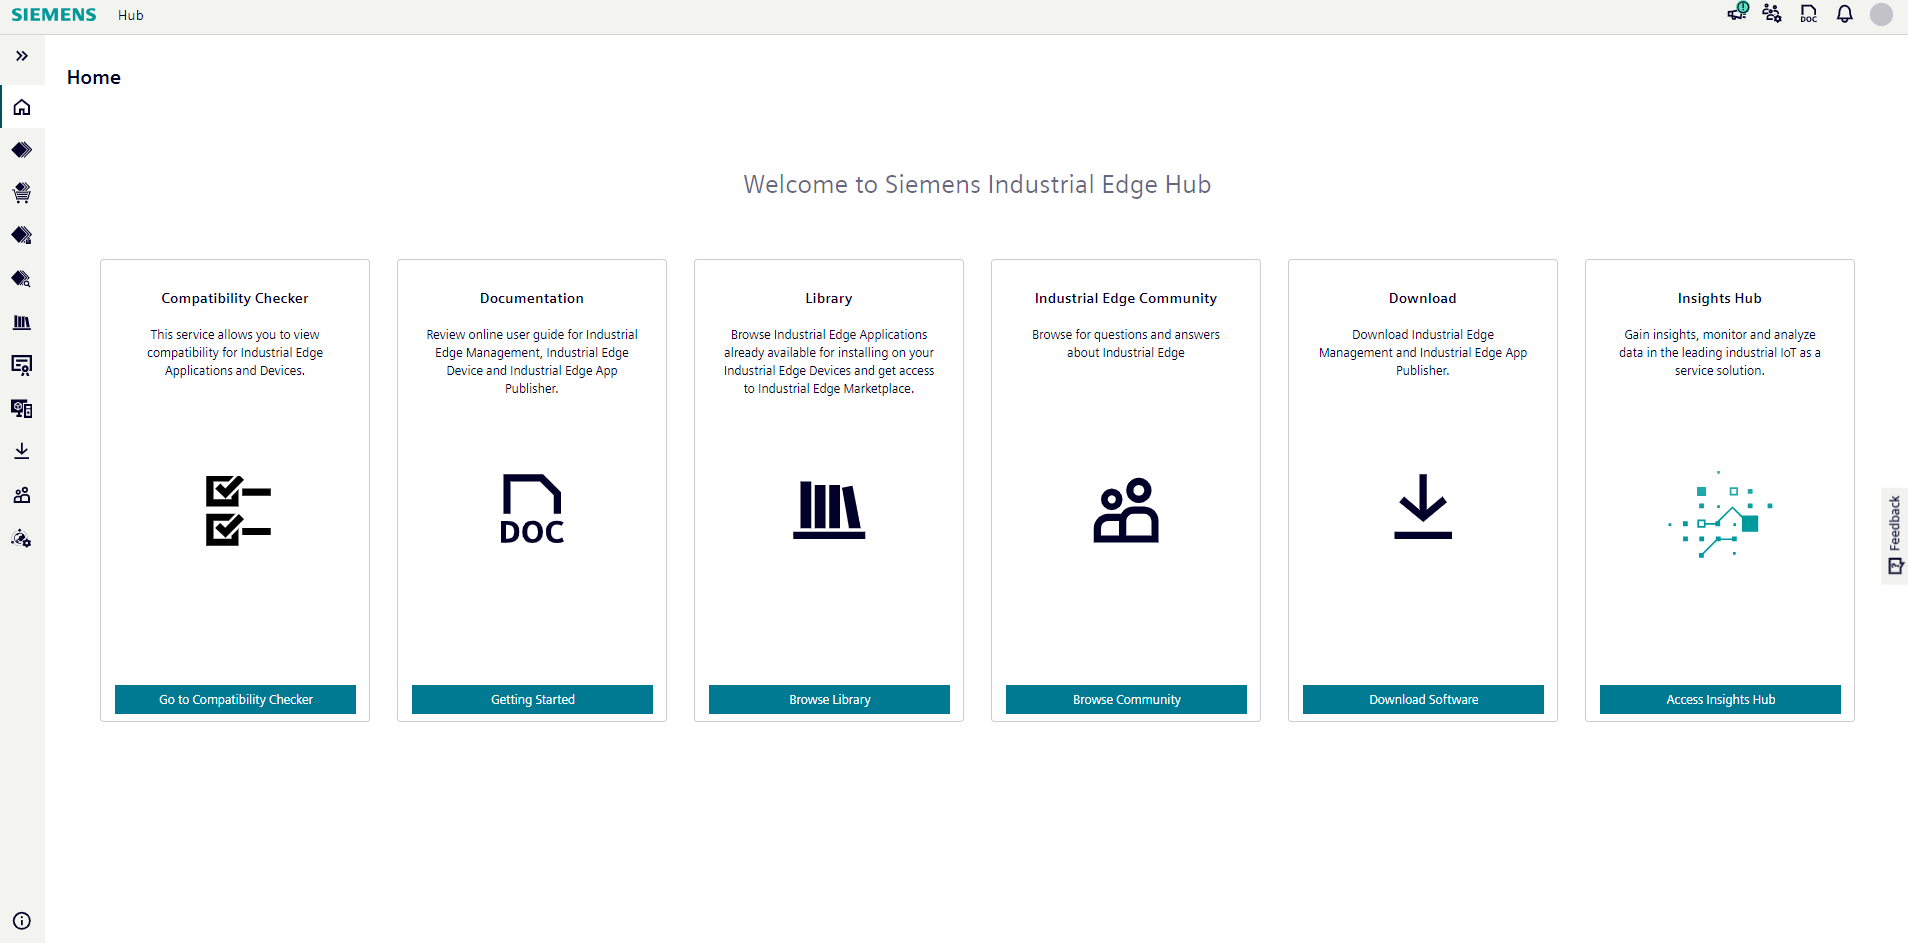
Task: Expand the left sidebar with the double-chevron
Action: 22,56
